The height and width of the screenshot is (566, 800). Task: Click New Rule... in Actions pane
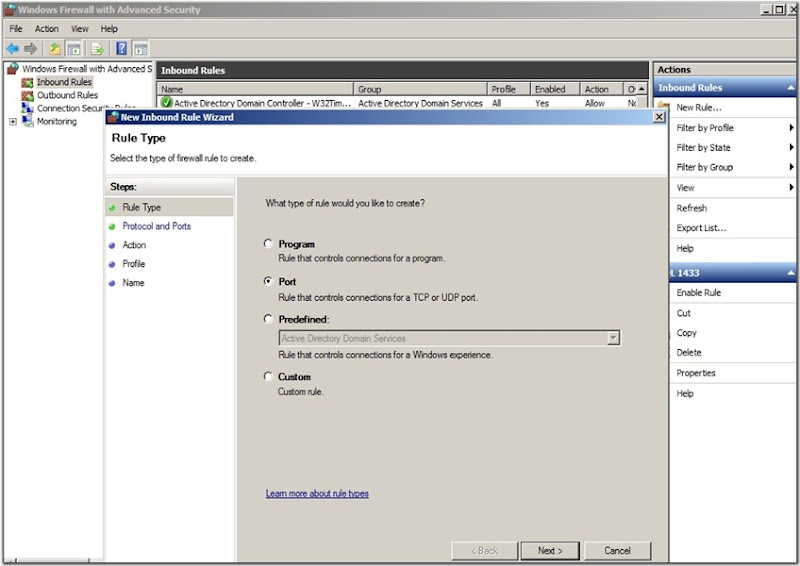698,107
